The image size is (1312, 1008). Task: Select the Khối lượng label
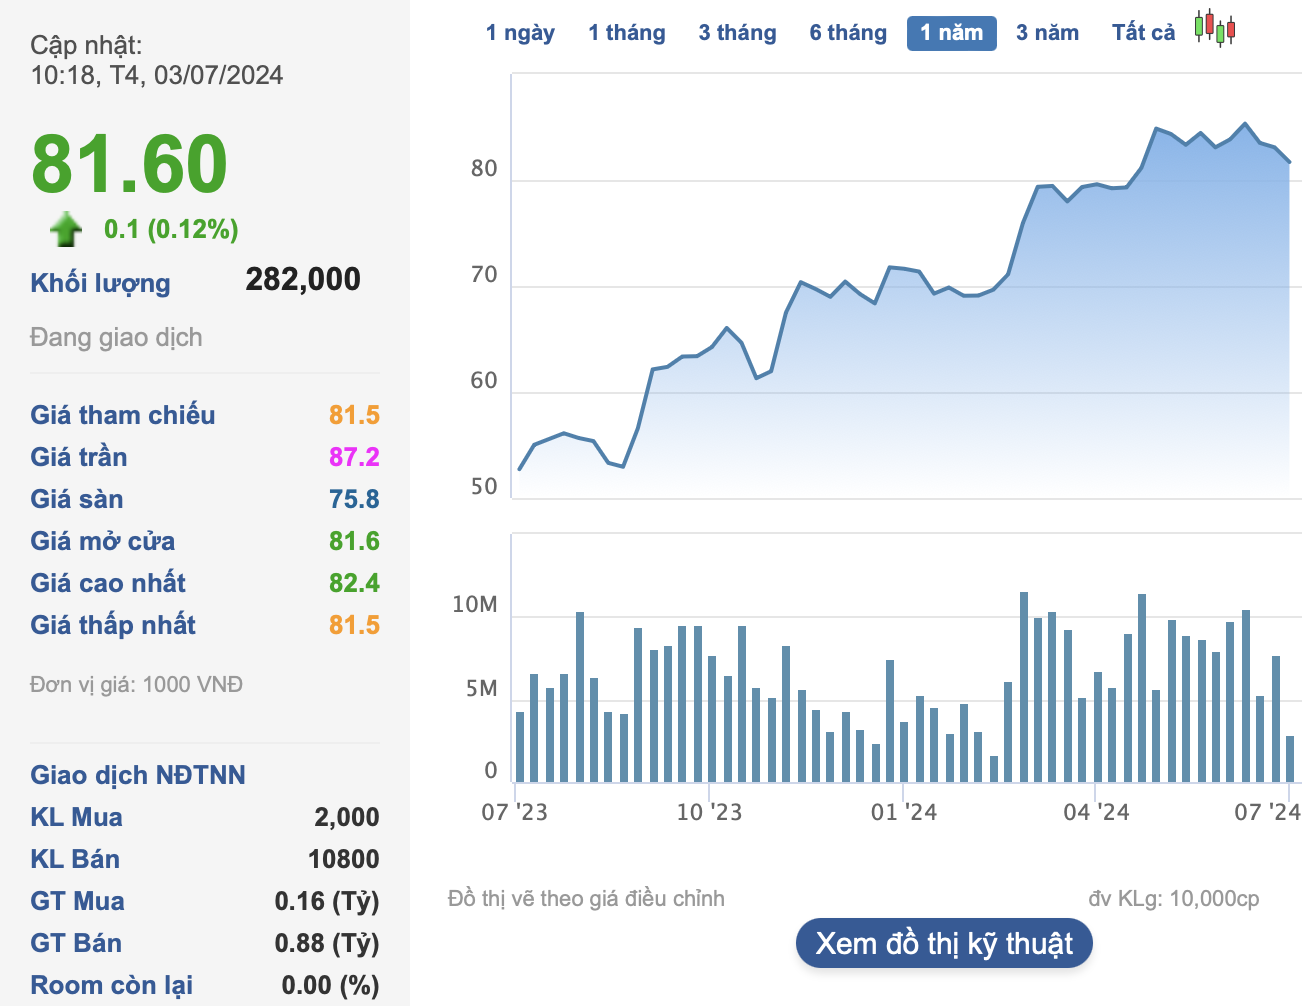pos(100,283)
